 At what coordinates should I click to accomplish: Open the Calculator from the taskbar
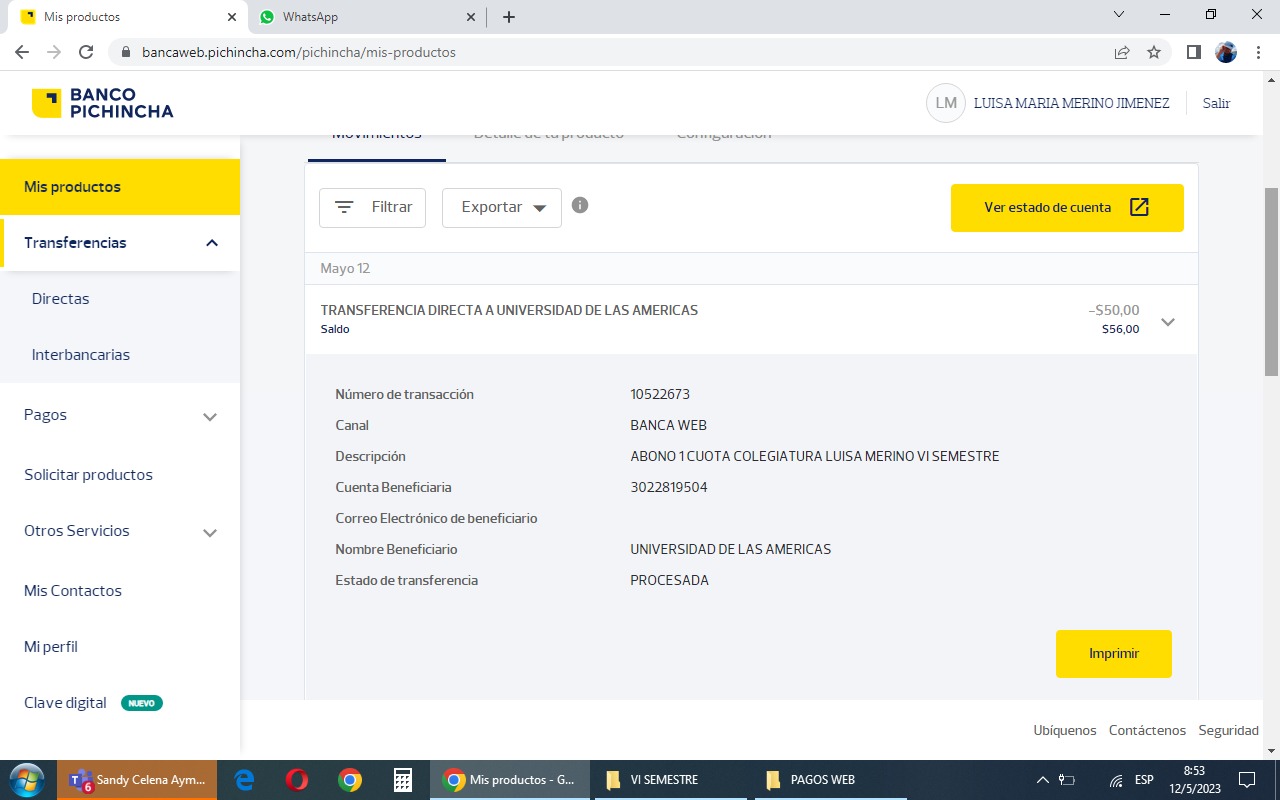tap(403, 780)
